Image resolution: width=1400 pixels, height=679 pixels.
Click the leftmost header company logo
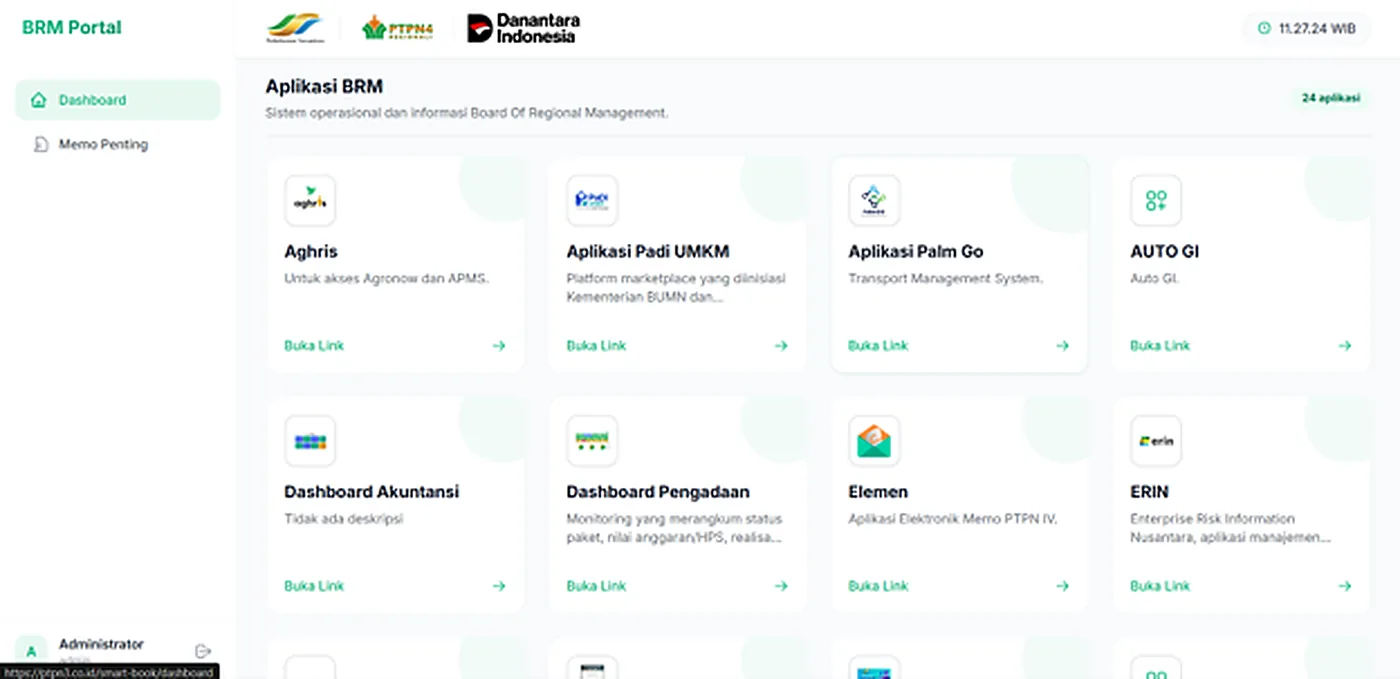[294, 28]
